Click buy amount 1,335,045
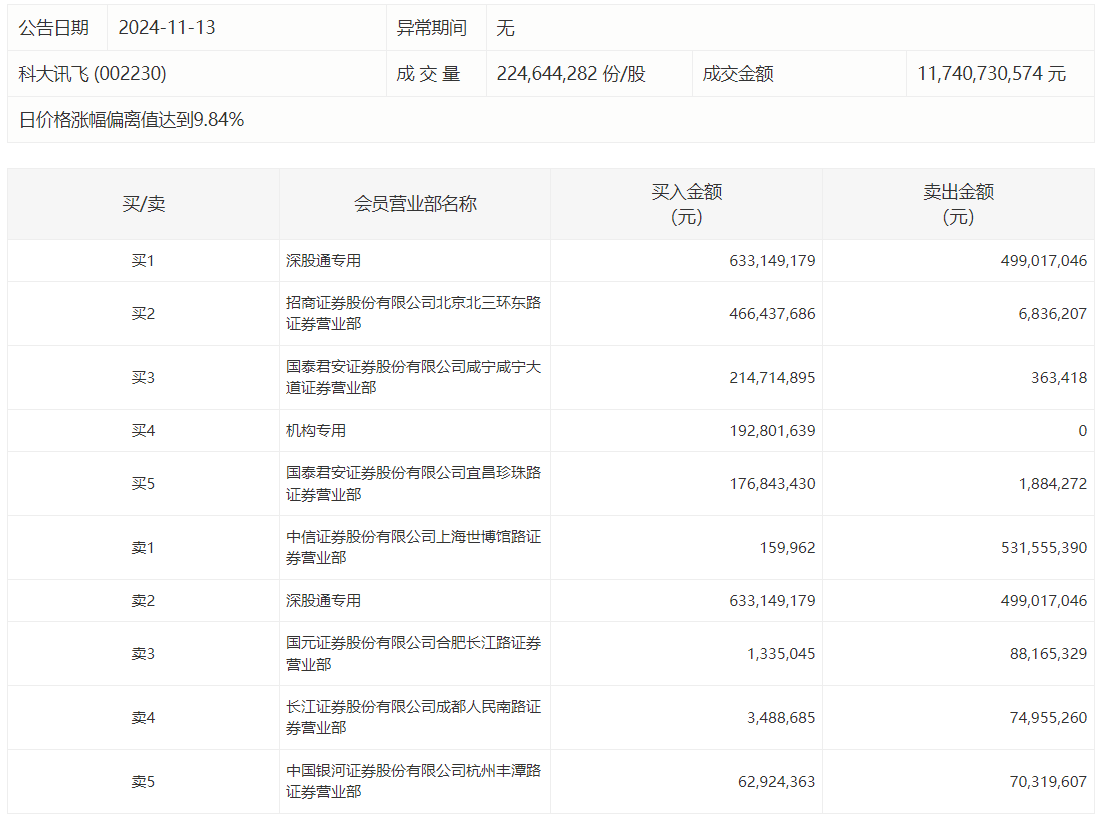Viewport: 1097px width, 817px height. [781, 654]
